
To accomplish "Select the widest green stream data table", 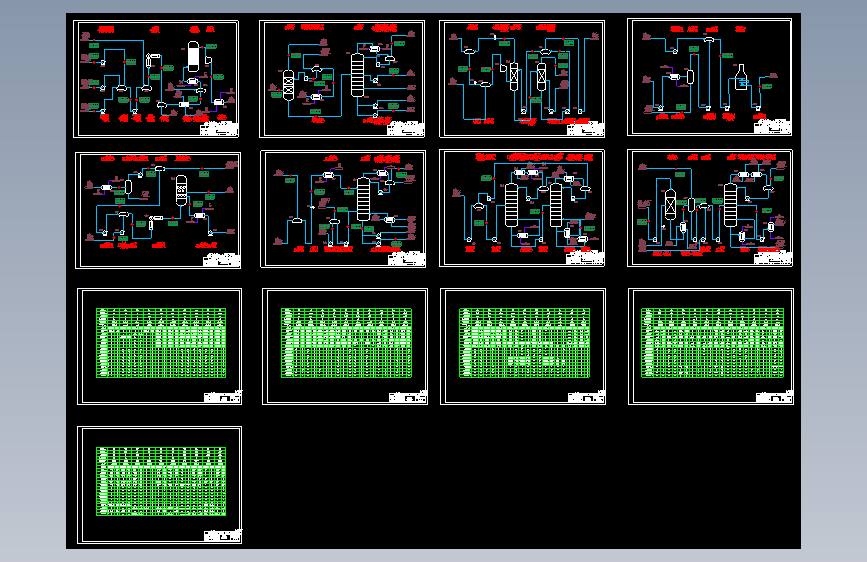I will tap(712, 343).
